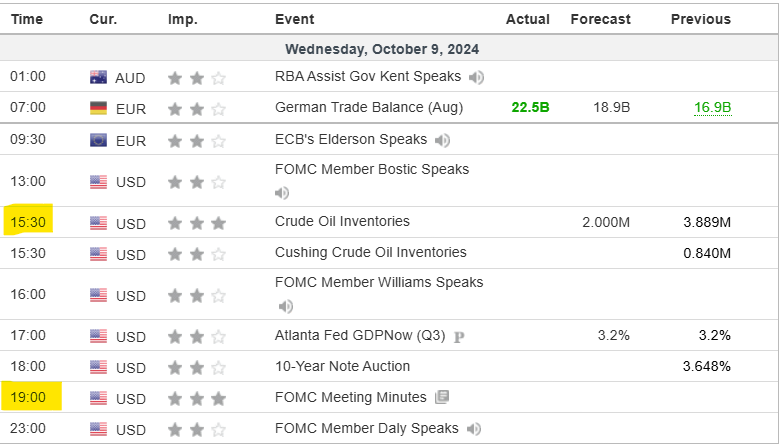Click the preliminary P icon by Atlanta Fed GDPNow
The height and width of the screenshot is (446, 780).
(x=459, y=337)
